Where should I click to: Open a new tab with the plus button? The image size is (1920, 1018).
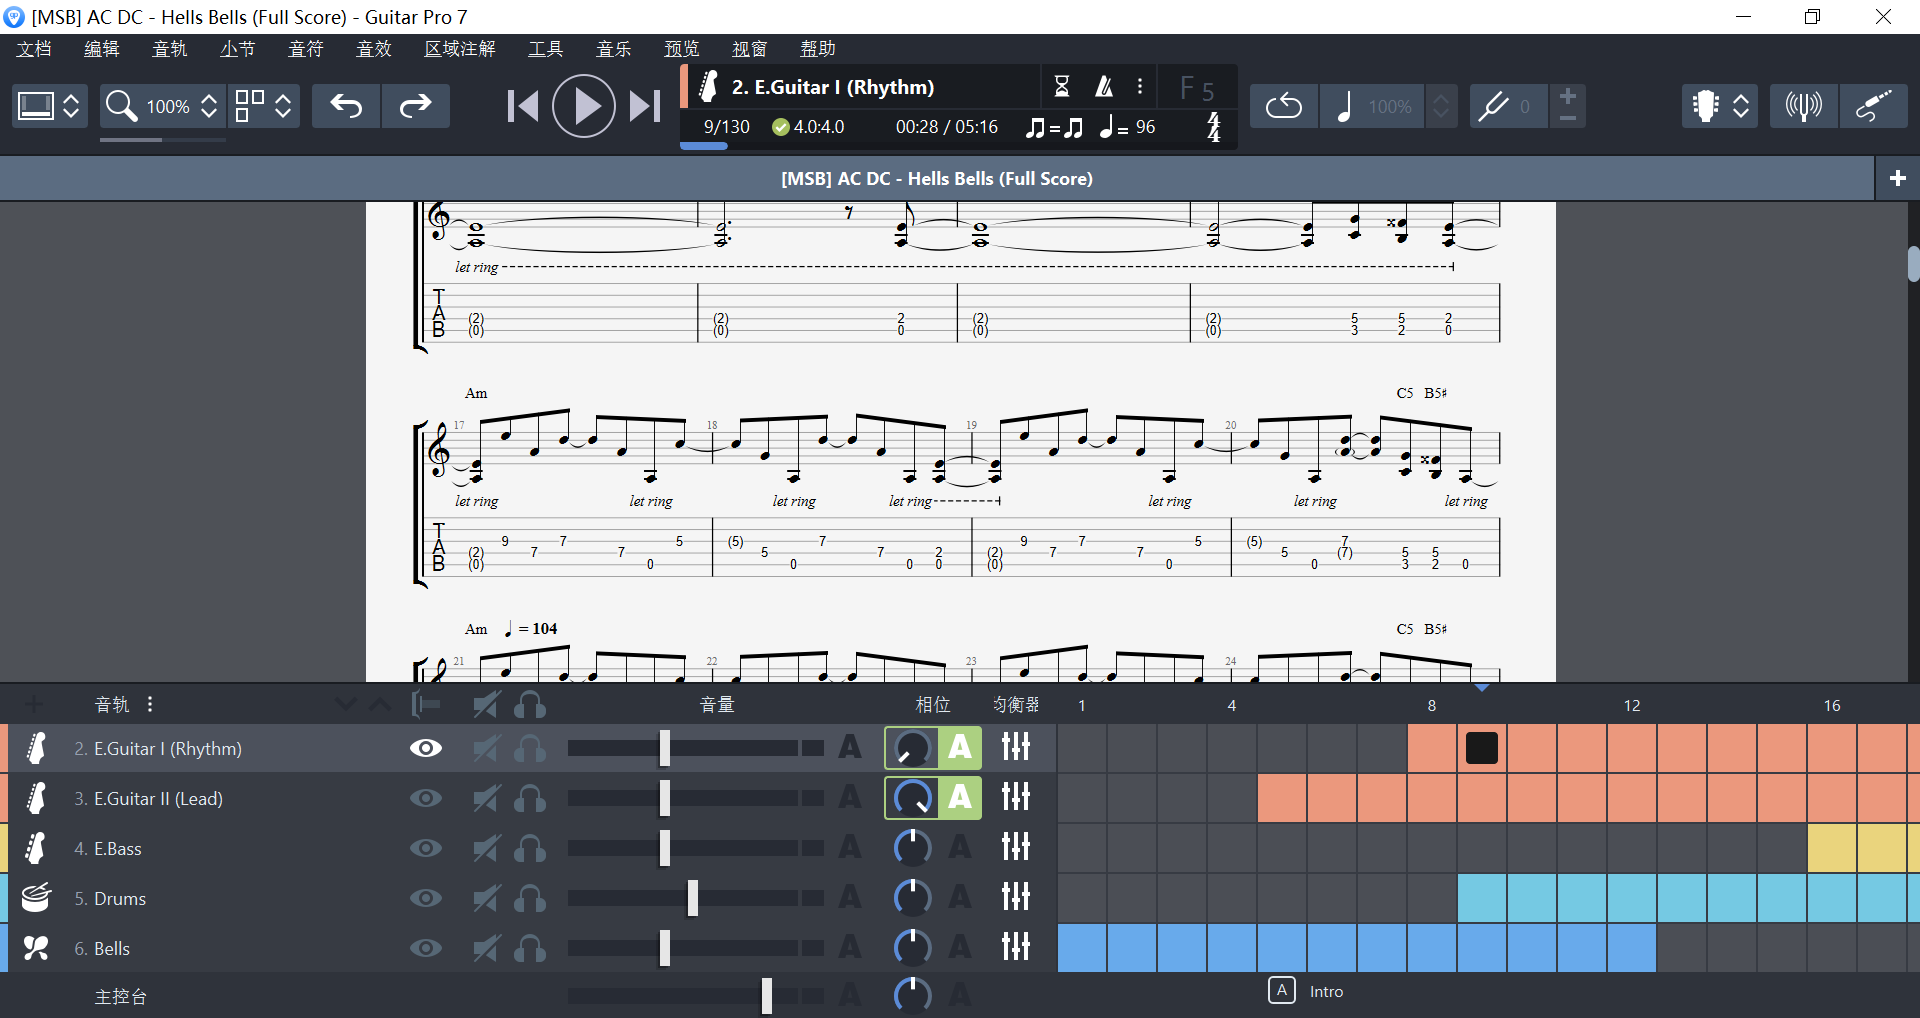pos(1896,178)
